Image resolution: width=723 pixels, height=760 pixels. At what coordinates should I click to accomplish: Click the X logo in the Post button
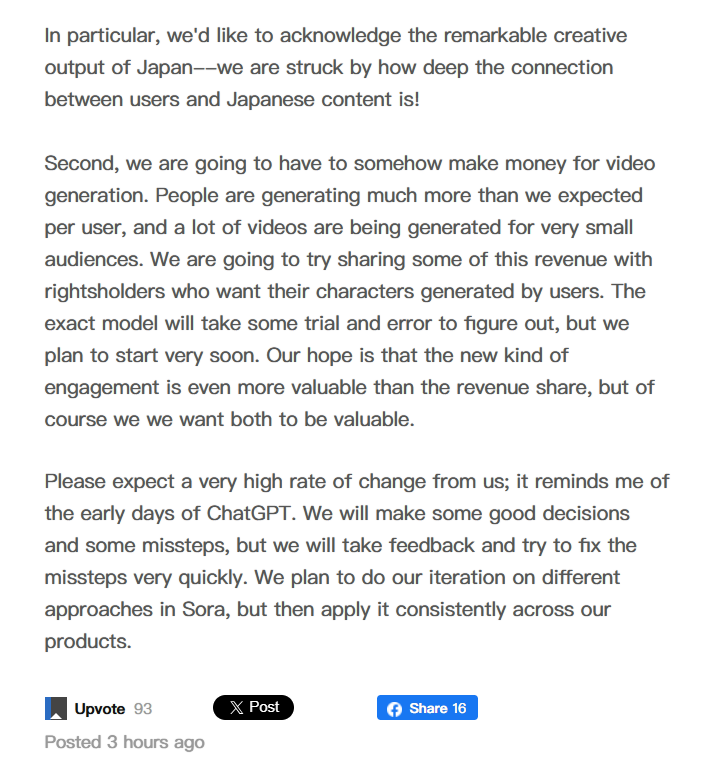pos(236,708)
